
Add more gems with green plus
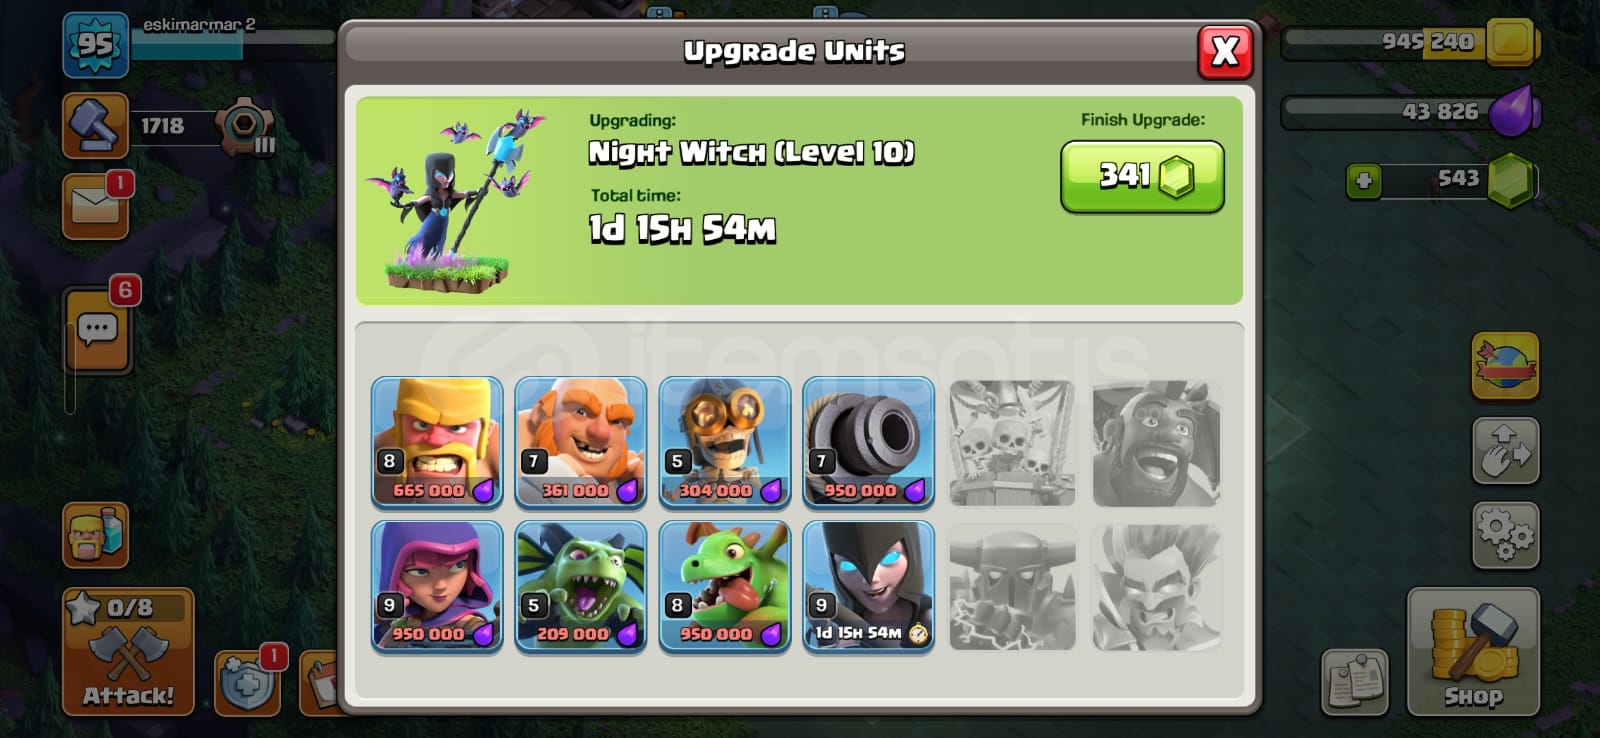click(x=1364, y=181)
